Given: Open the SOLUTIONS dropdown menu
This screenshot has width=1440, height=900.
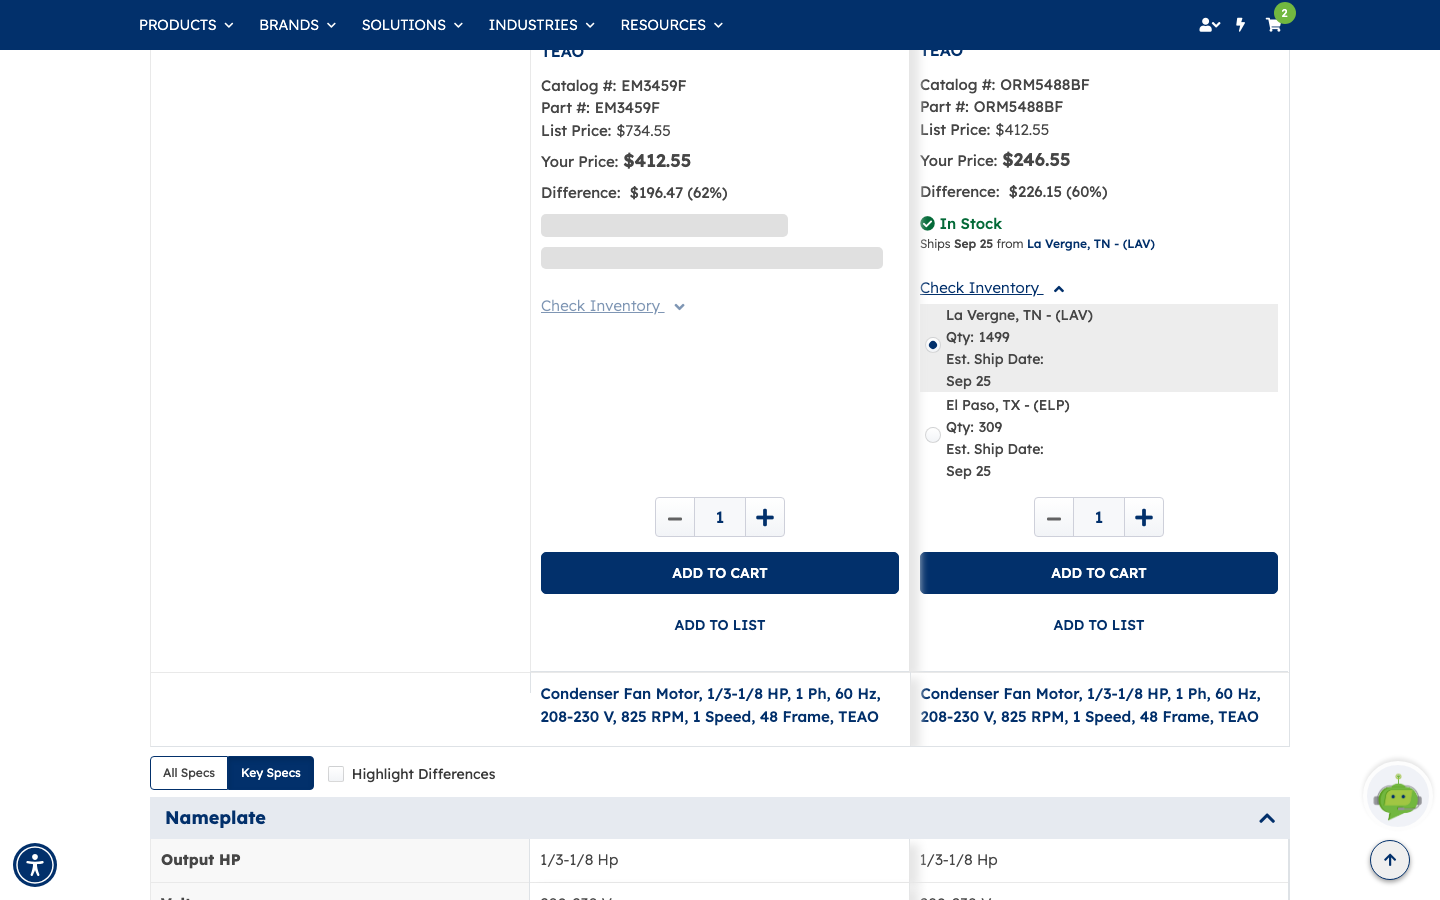Looking at the screenshot, I should tap(412, 25).
